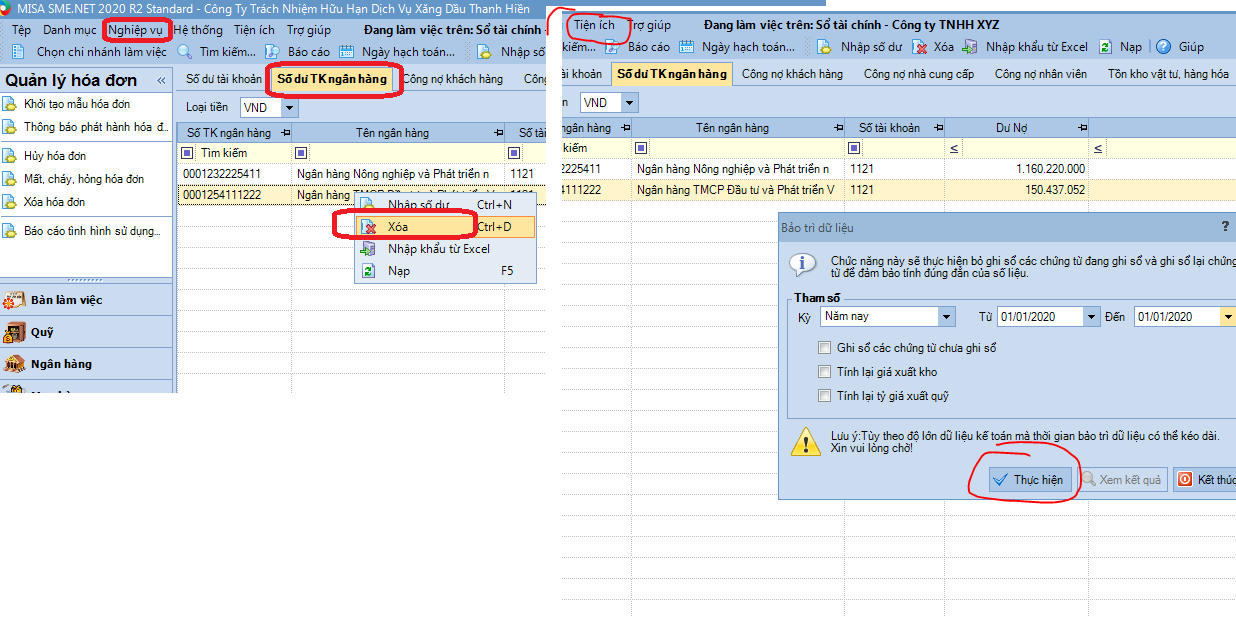Screen dimensions: 1236x617
Task: Open the Danh mục menu
Action: point(70,30)
